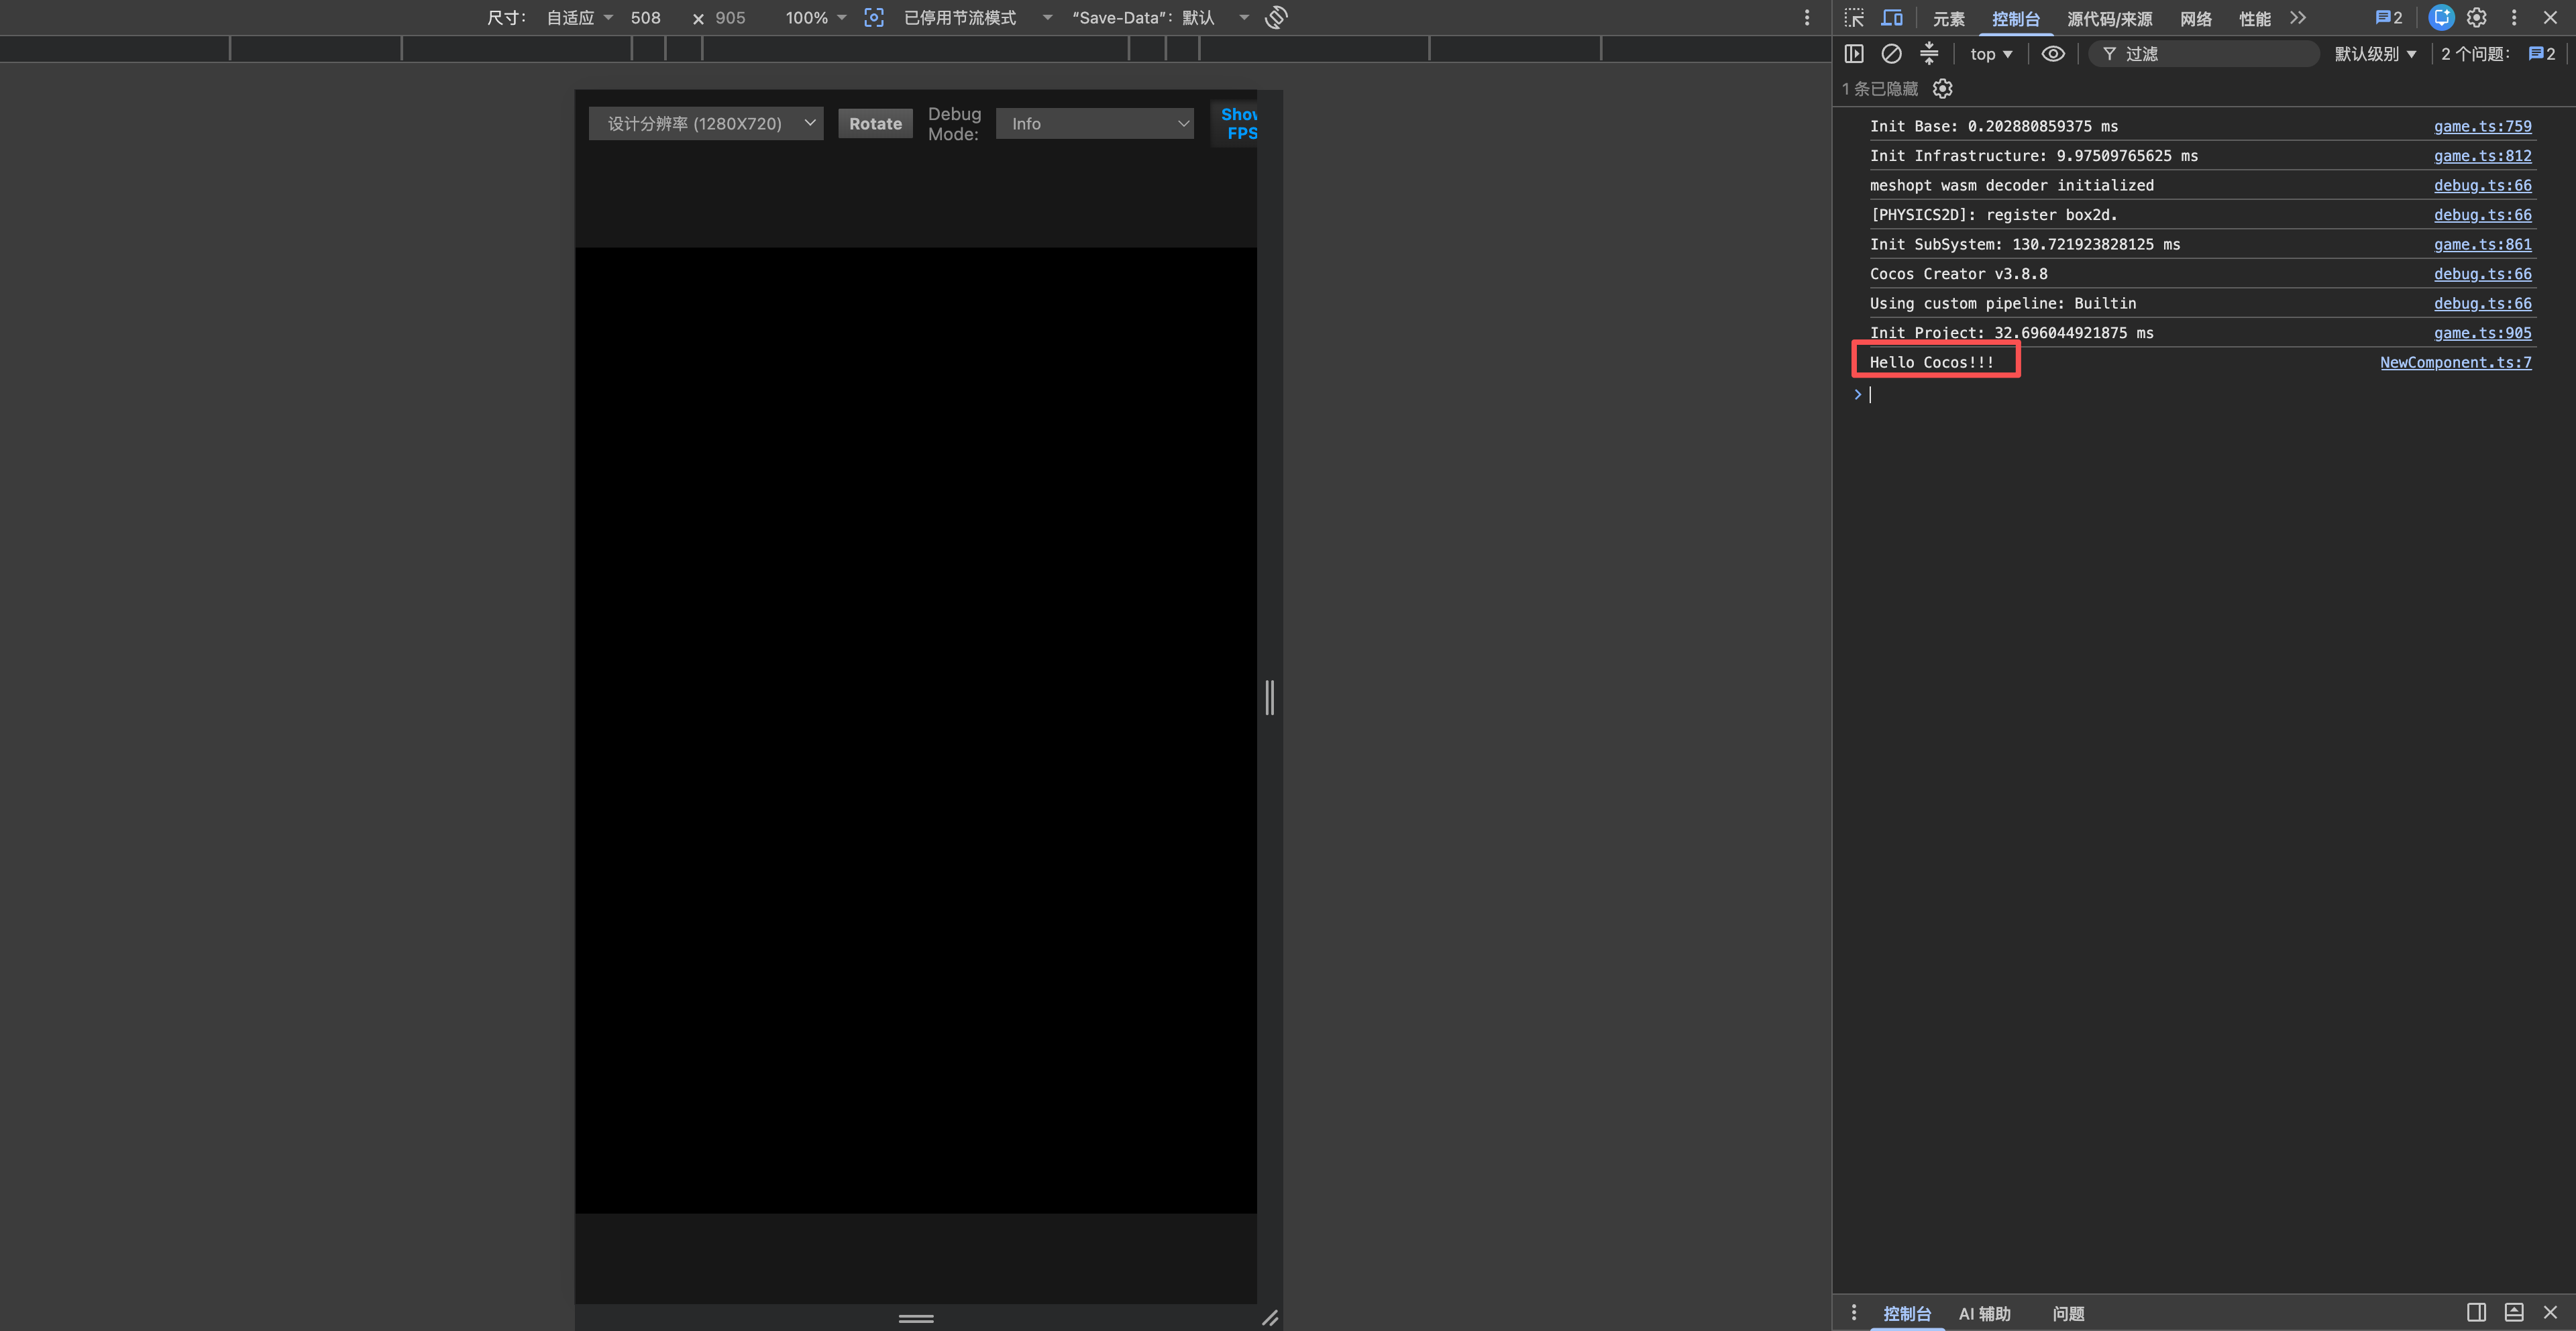
Task: Open the game.ts:812 source link
Action: [x=2482, y=156]
